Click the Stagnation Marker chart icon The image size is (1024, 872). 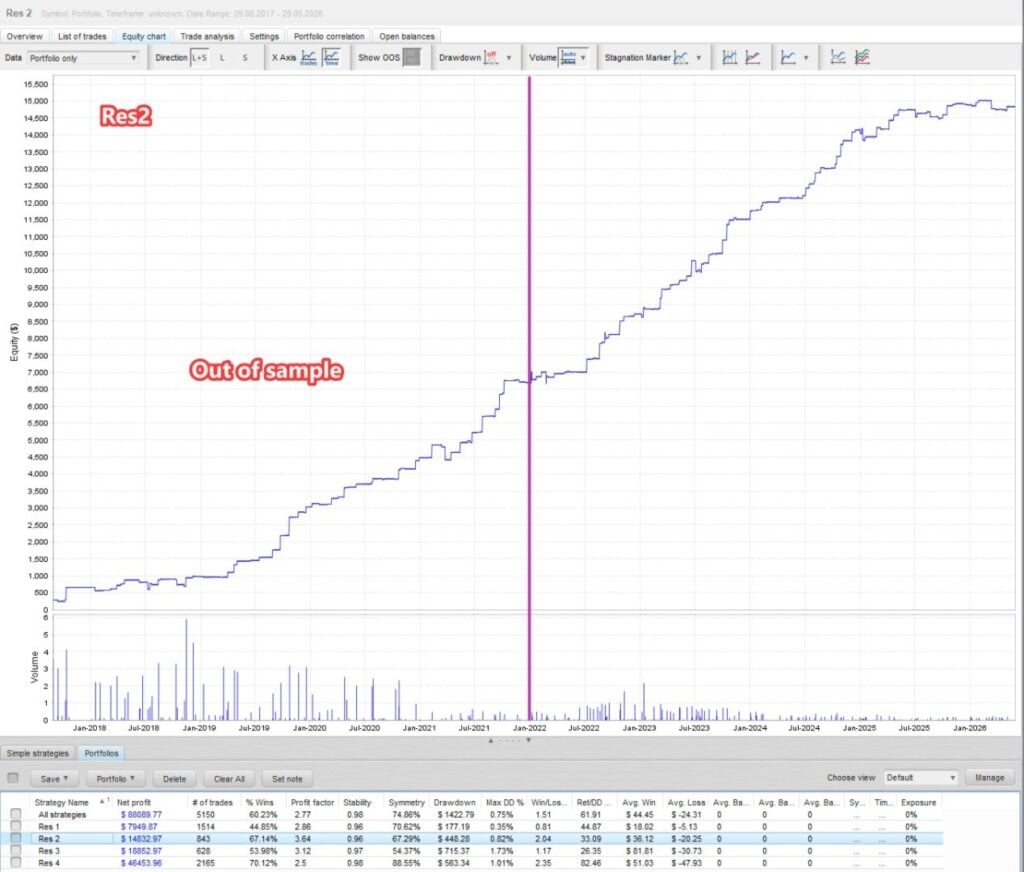tap(680, 58)
